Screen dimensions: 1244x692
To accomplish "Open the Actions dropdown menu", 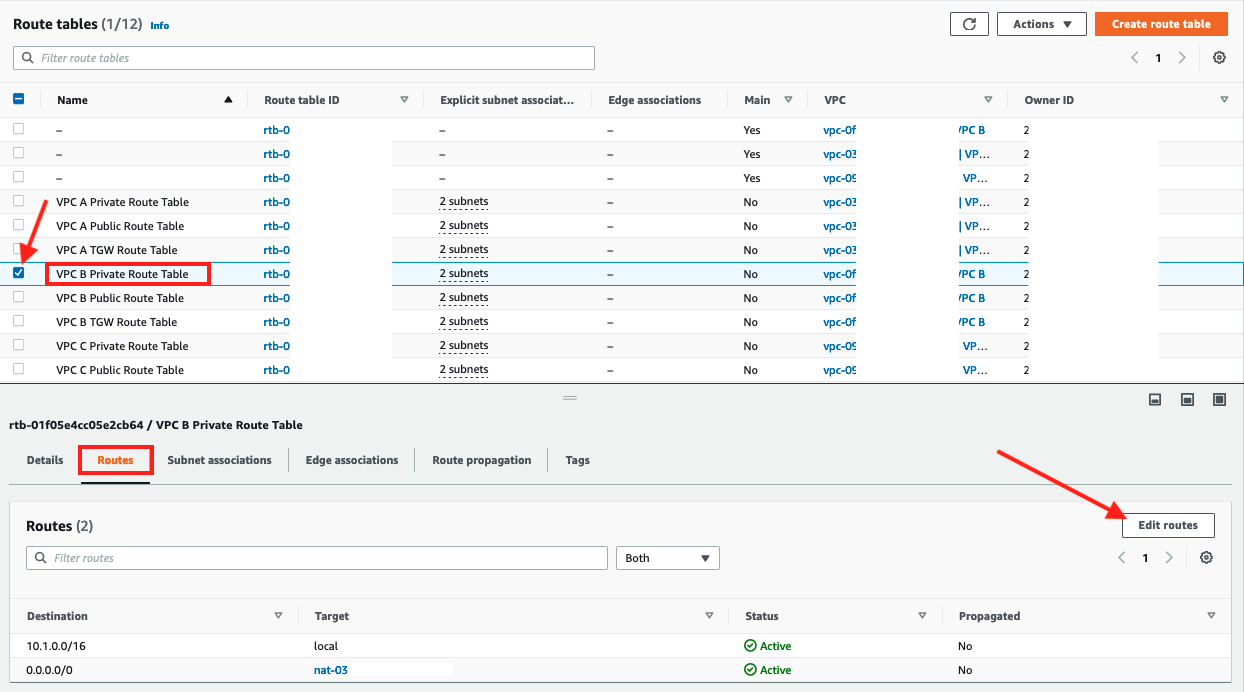I will point(1042,24).
